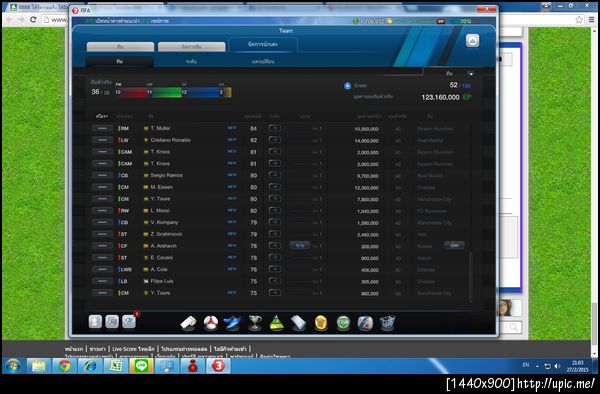
Task: Click the blue button in A. Arshavin row
Action: [x=300, y=246]
